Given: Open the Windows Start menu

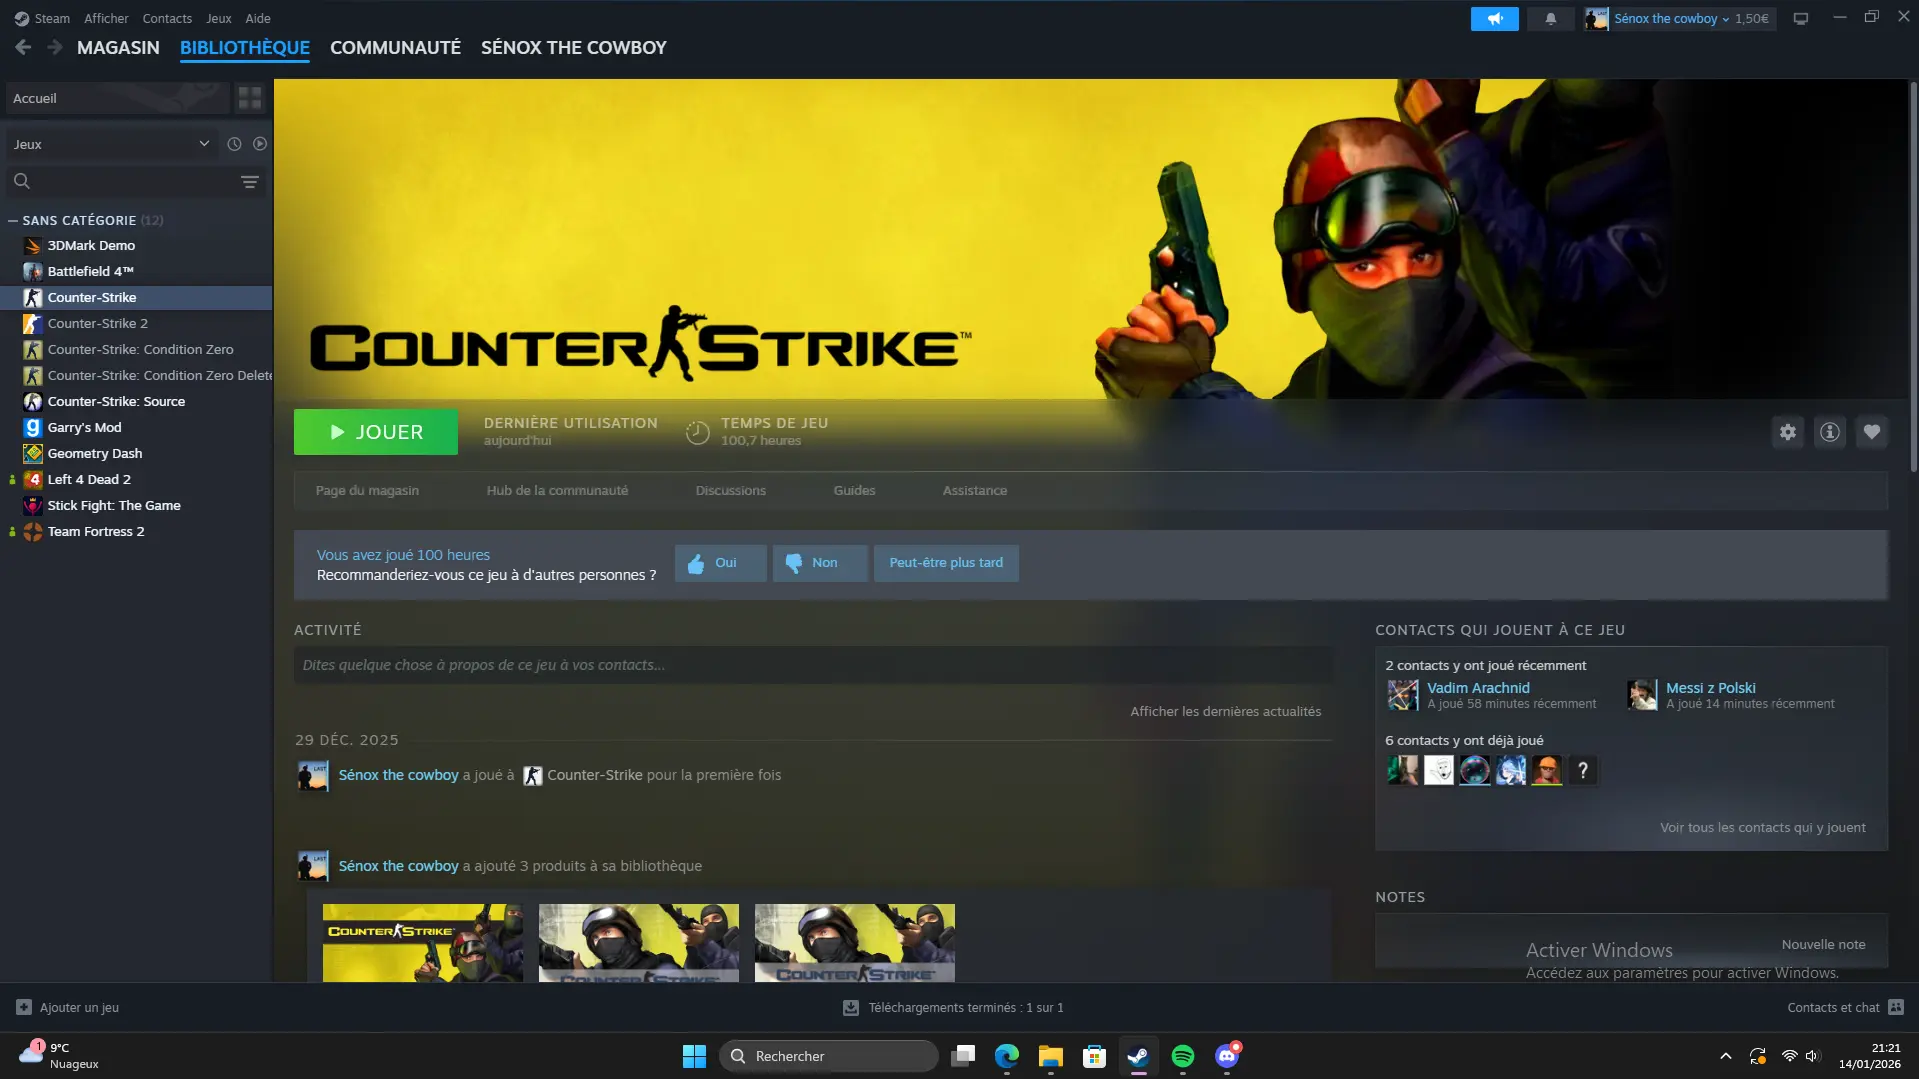Looking at the screenshot, I should click(x=694, y=1056).
